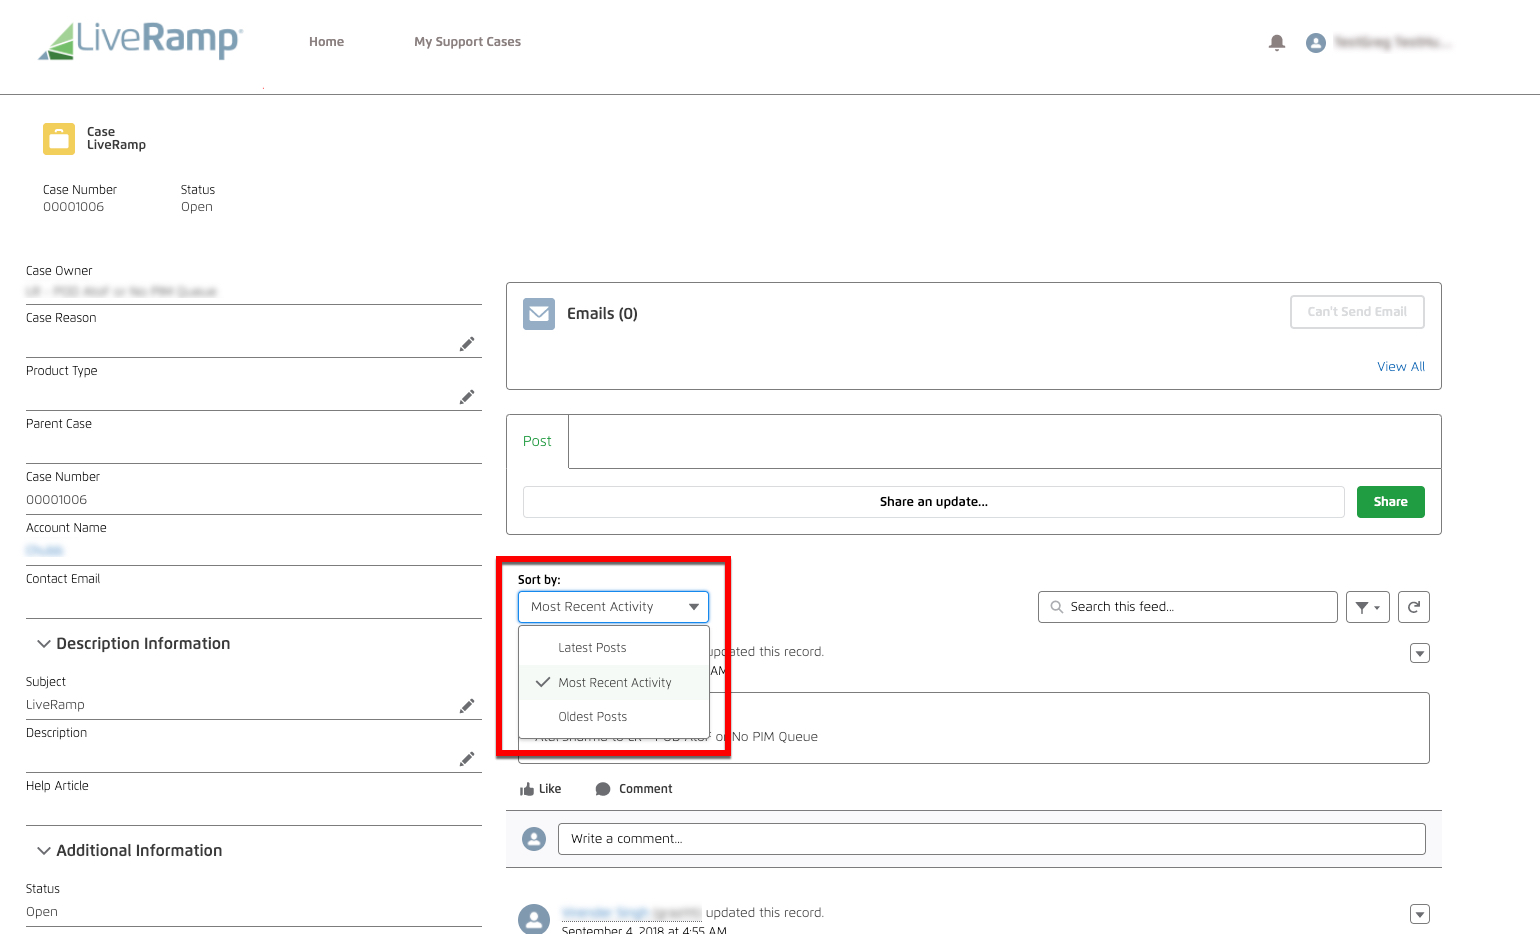Open the first feed item's actions arrow

[x=1420, y=653]
